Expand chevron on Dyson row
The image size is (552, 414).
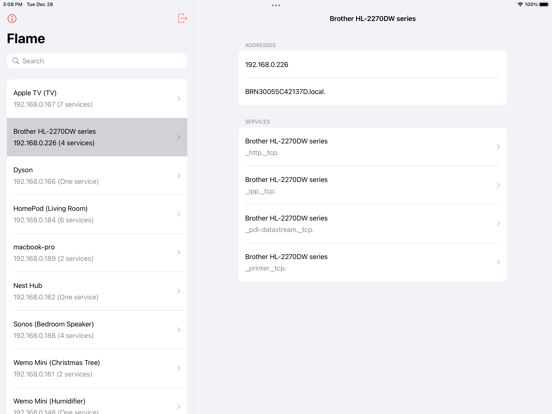point(179,176)
